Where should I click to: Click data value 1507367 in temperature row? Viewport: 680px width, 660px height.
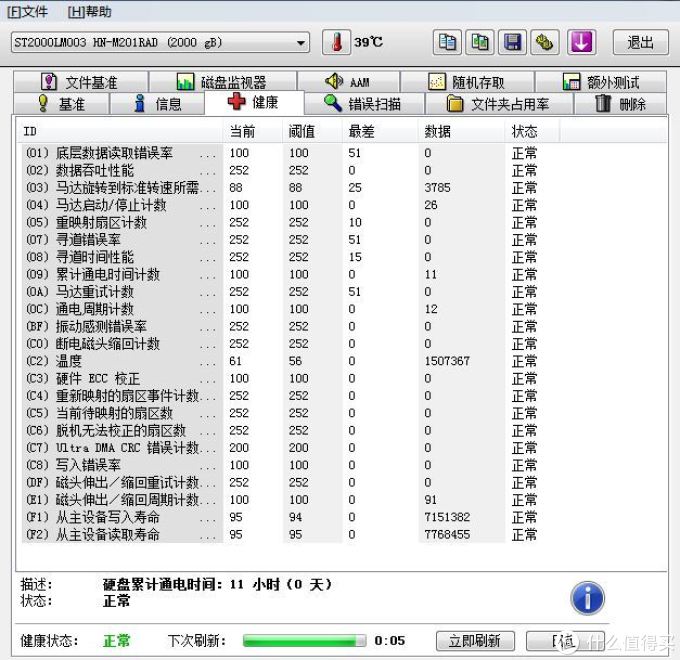(x=447, y=361)
